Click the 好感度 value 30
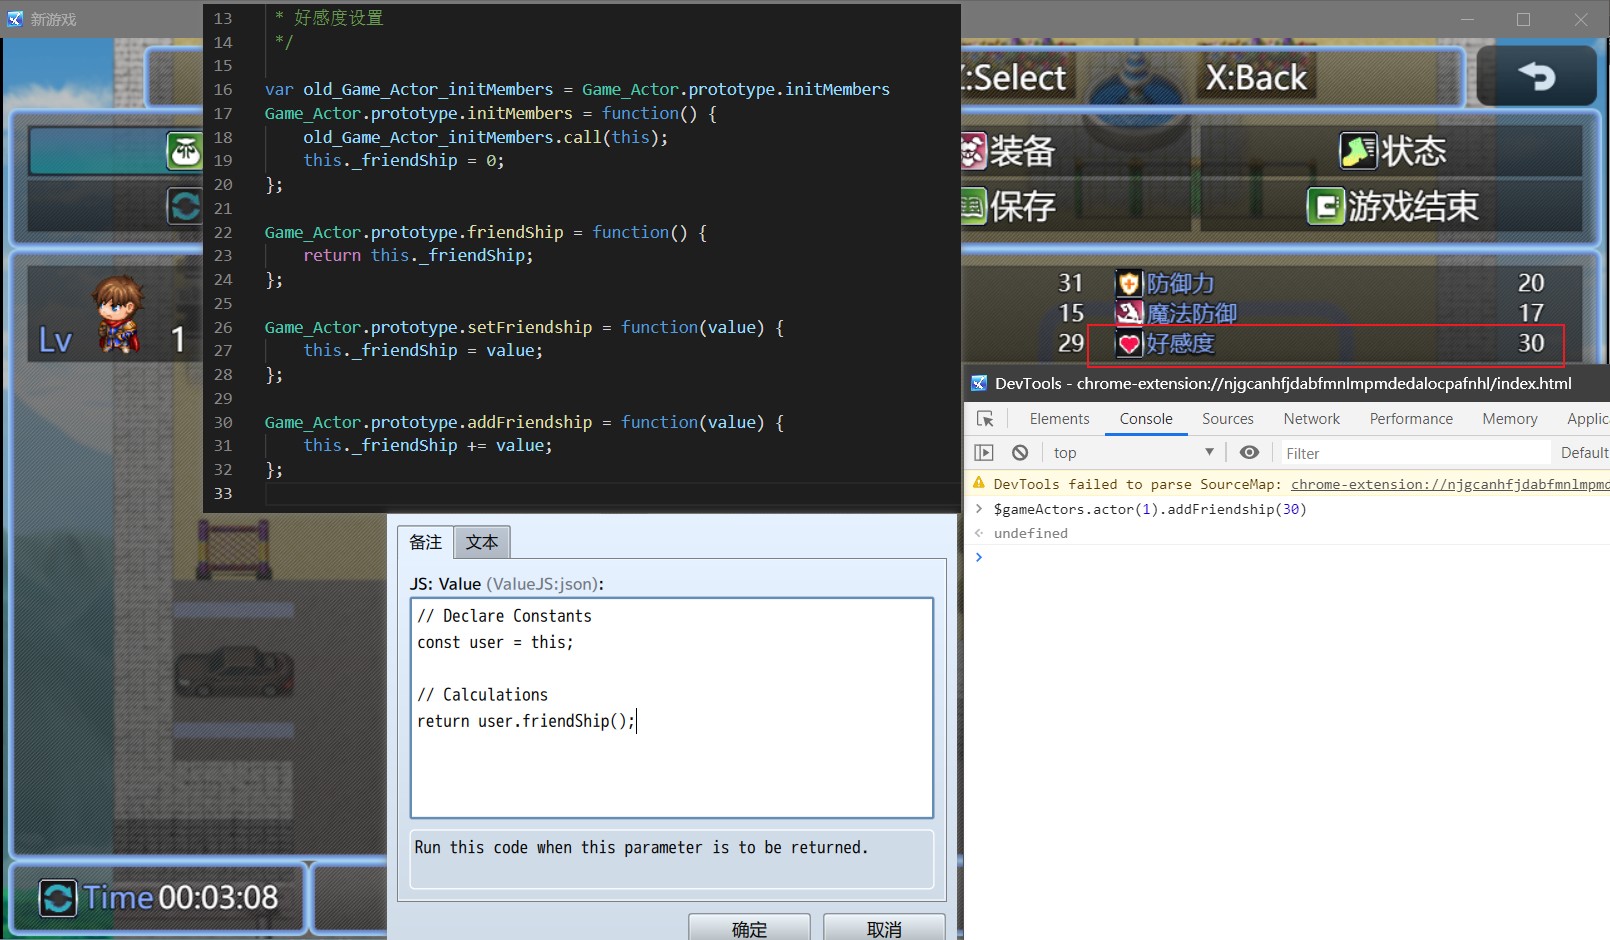This screenshot has height=940, width=1610. [1531, 343]
